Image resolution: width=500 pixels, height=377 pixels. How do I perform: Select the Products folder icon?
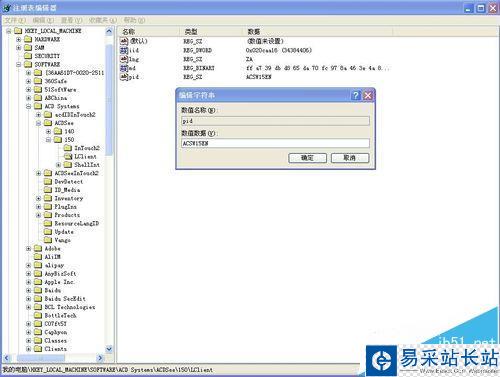(48, 215)
